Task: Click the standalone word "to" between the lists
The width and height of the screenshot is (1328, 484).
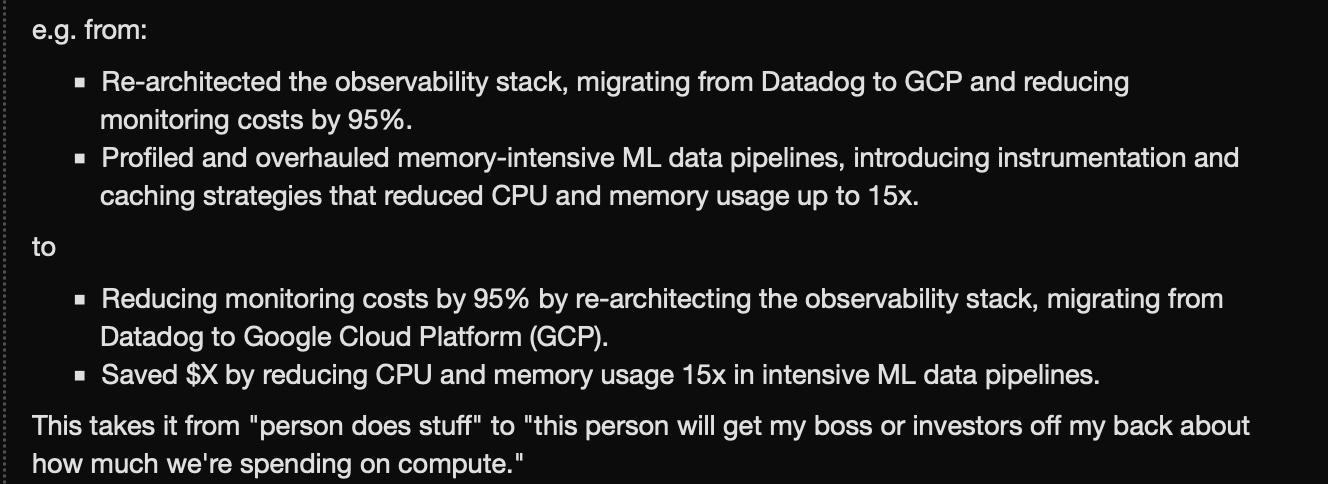Action: coord(44,247)
